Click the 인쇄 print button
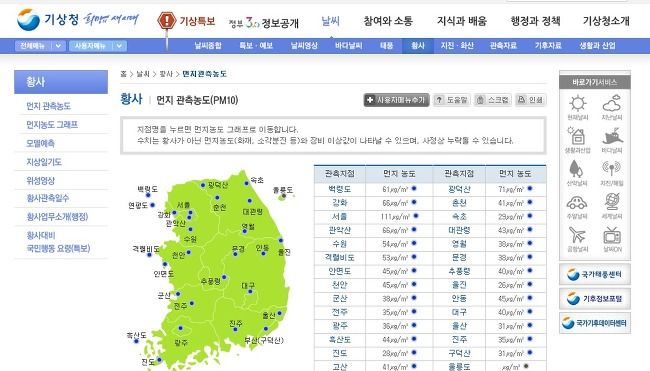Image resolution: width=650 pixels, height=371 pixels. [531, 100]
